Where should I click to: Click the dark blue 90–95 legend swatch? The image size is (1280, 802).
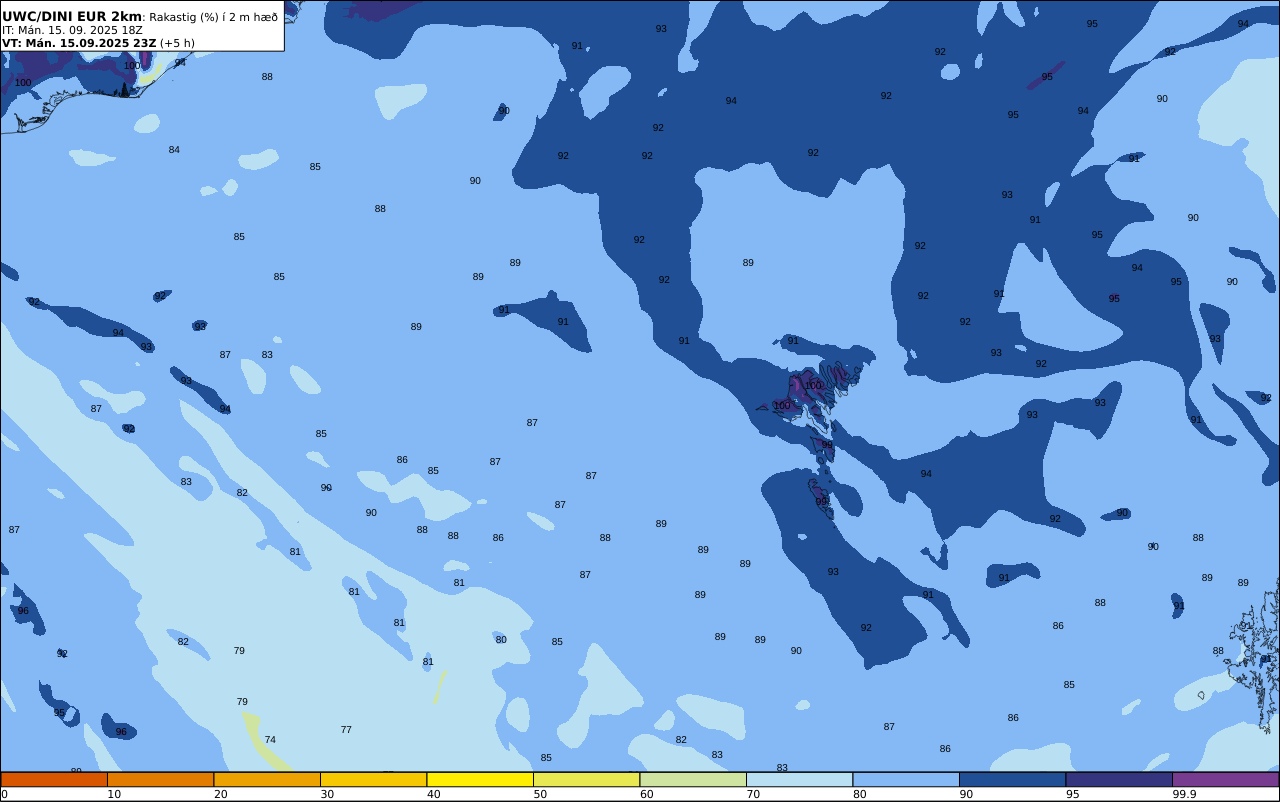coord(1012,779)
